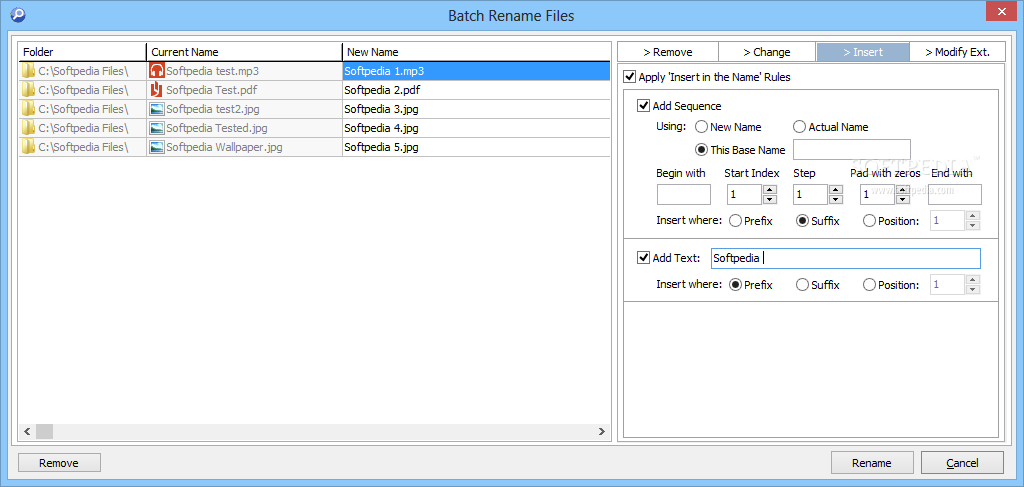The image size is (1024, 487).
Task: Increase the Start Index value
Action: (x=770, y=189)
